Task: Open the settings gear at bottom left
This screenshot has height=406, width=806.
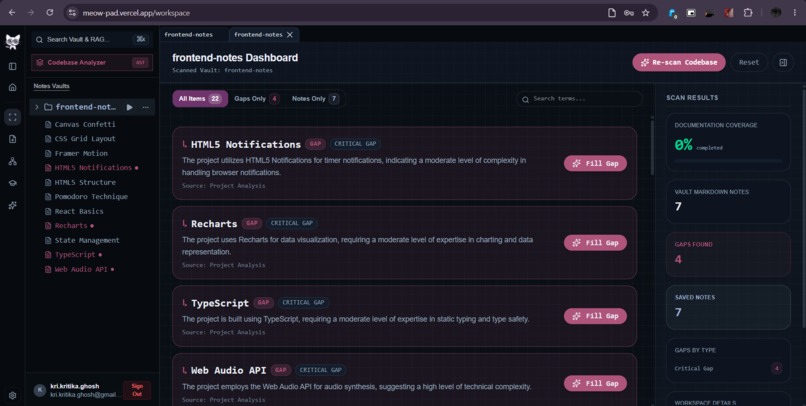Action: [x=13, y=395]
